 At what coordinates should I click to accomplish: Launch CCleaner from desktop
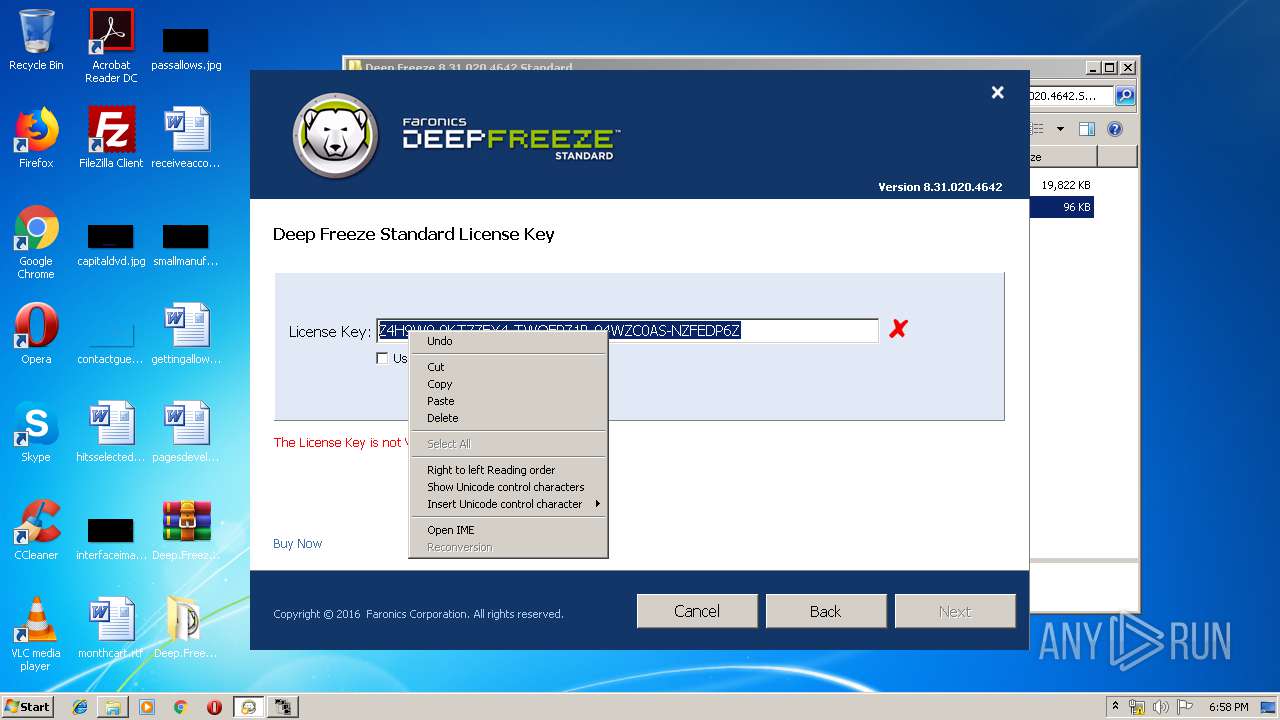click(36, 530)
